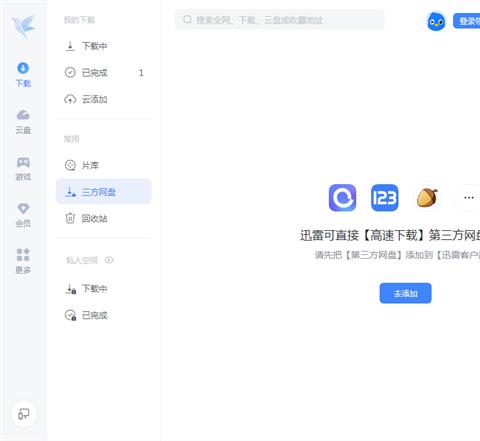Click the blue 登录 login button
This screenshot has width=480, height=441.
pos(467,21)
